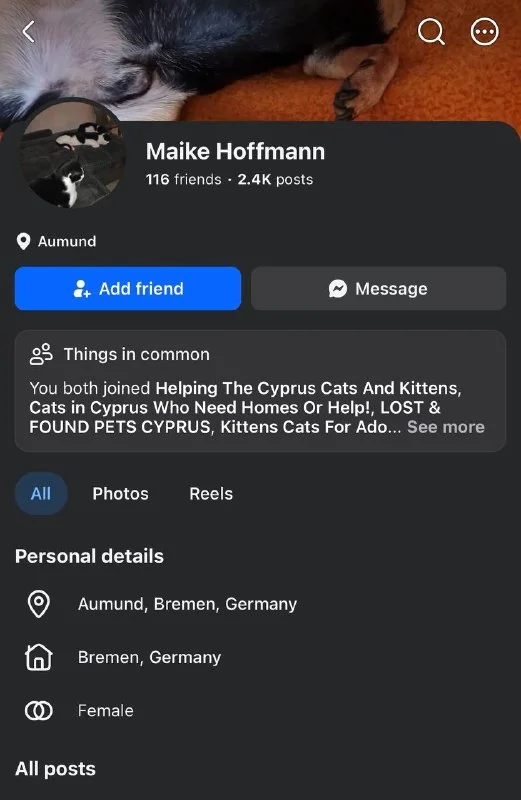Click the location pin icon beside Aumund
This screenshot has width=521, height=800.
pyautogui.click(x=23, y=241)
